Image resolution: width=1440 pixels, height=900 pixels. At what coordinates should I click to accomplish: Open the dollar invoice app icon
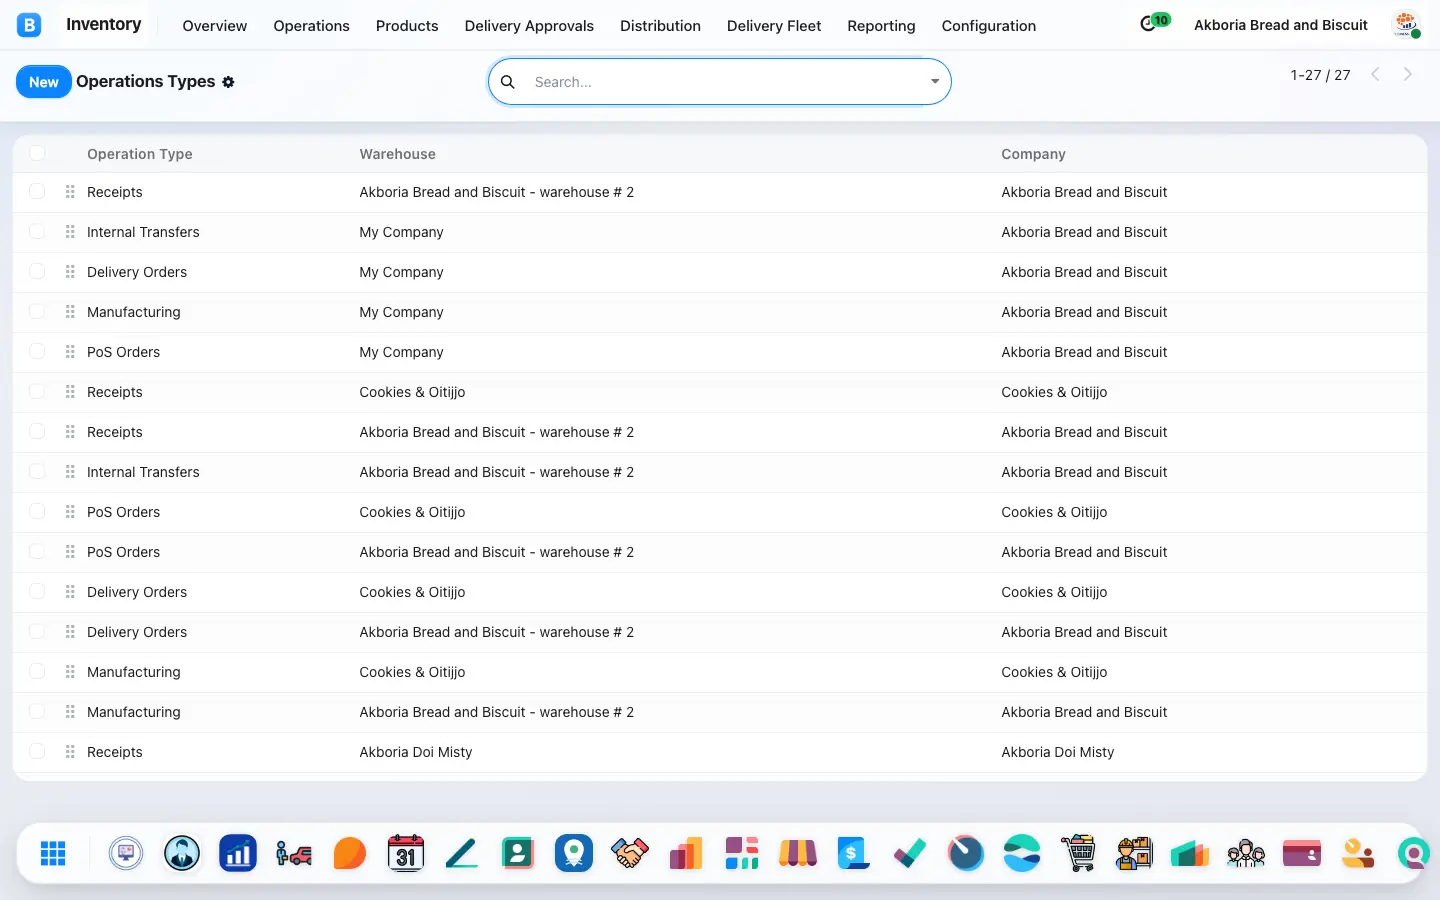[x=854, y=853]
